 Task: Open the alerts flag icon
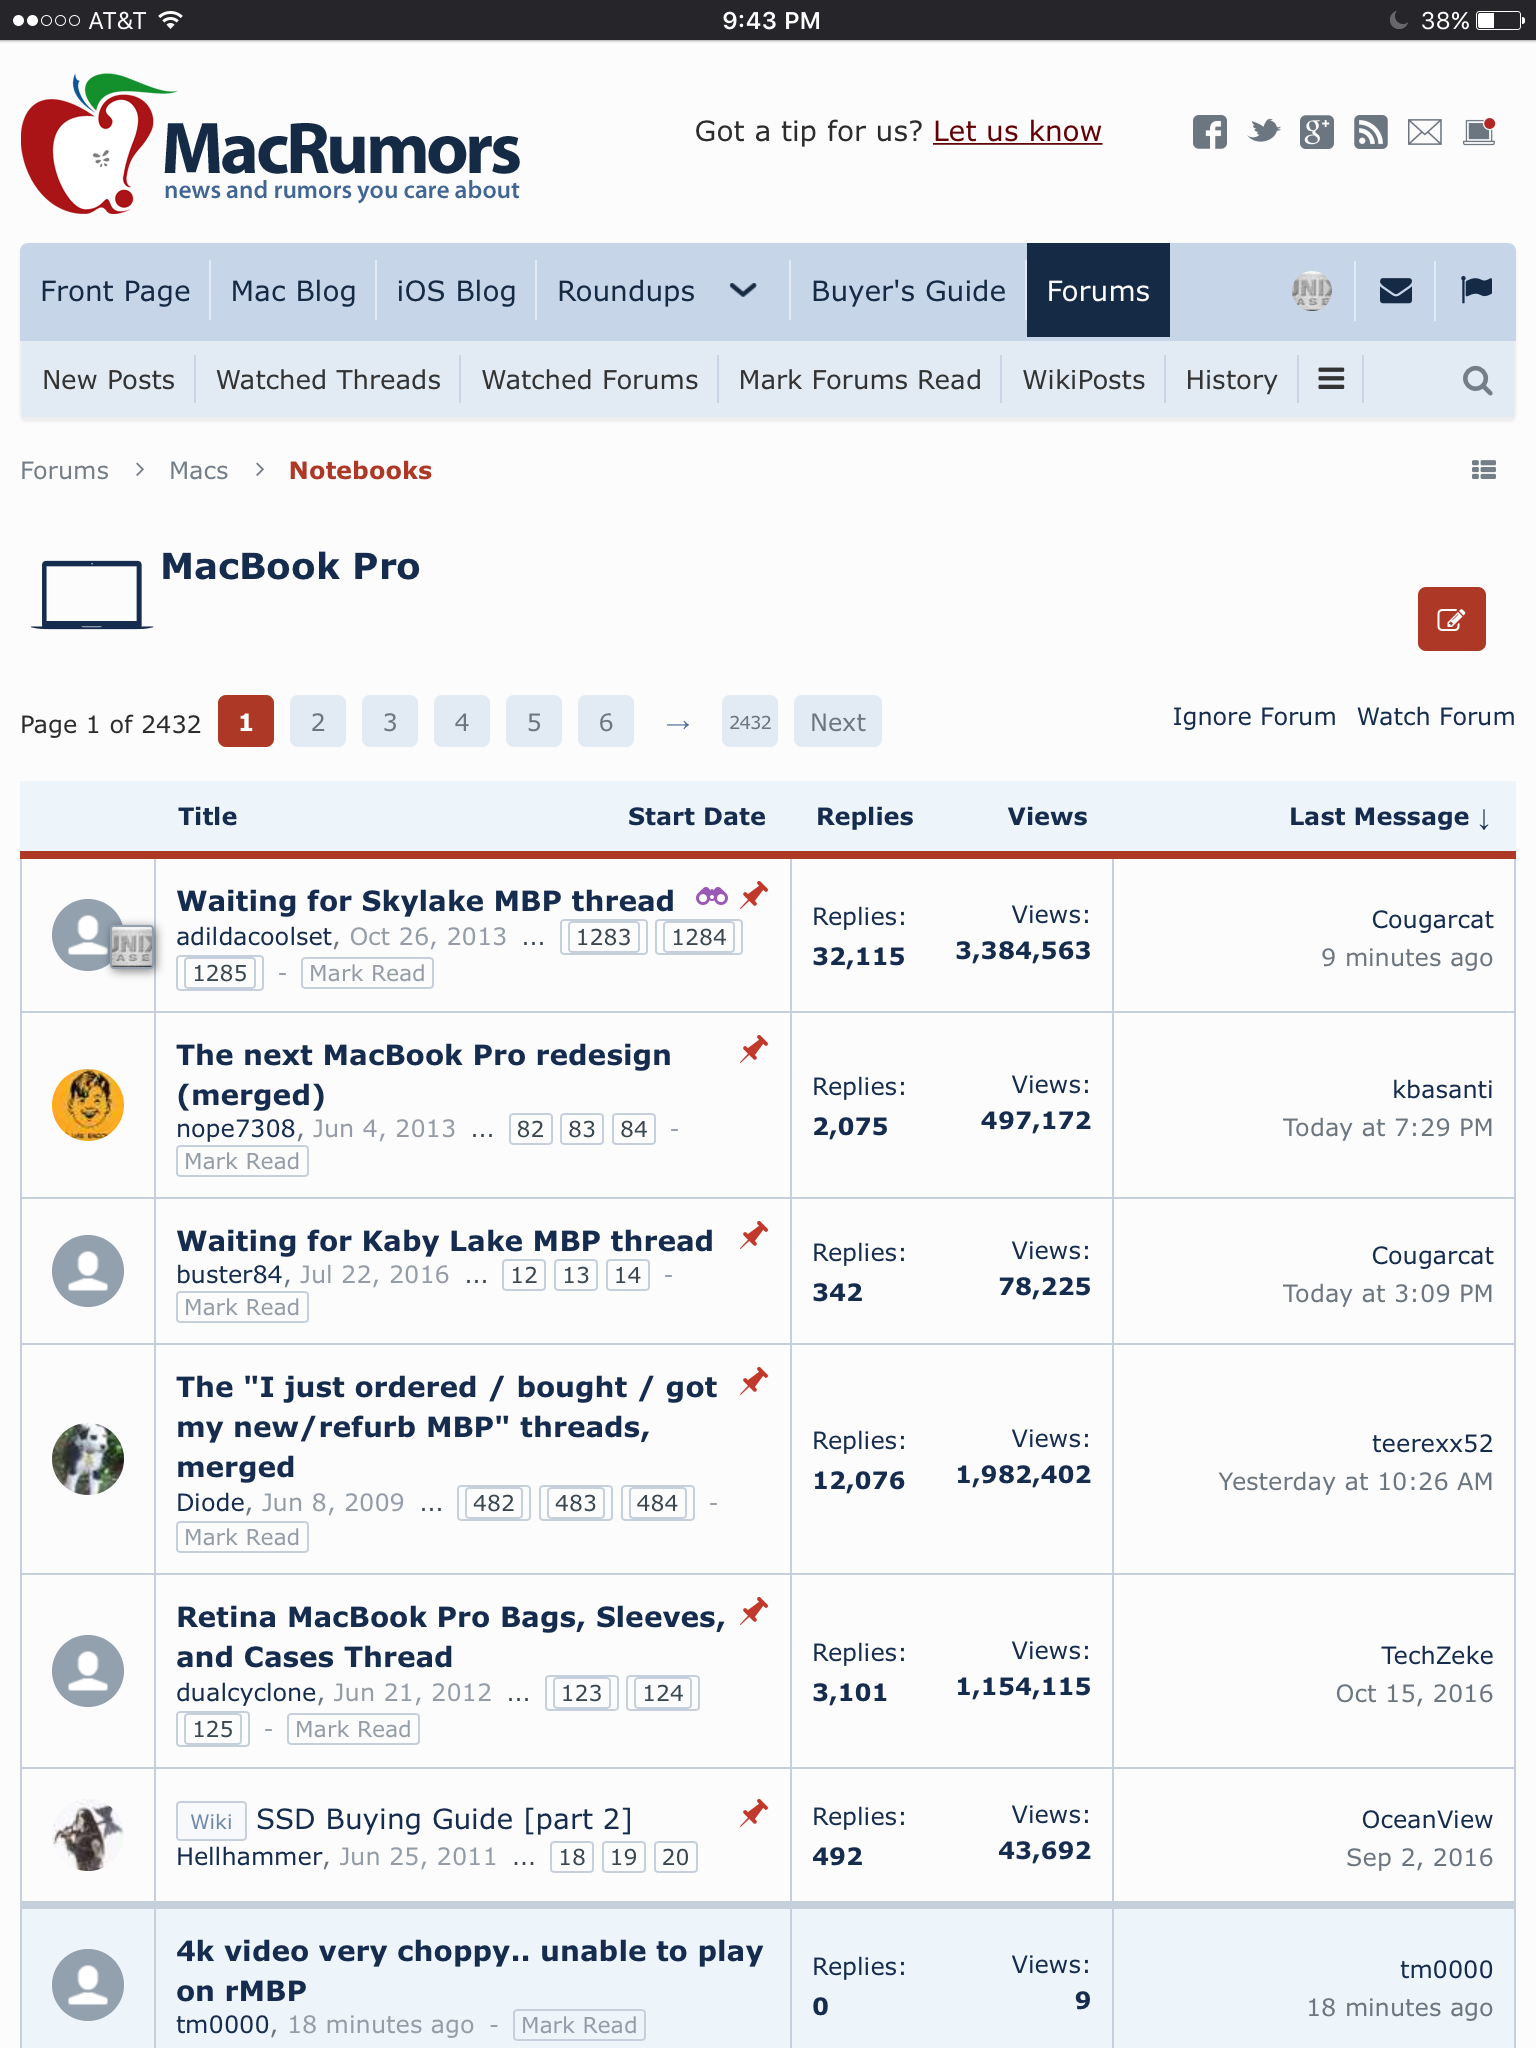point(1476,290)
